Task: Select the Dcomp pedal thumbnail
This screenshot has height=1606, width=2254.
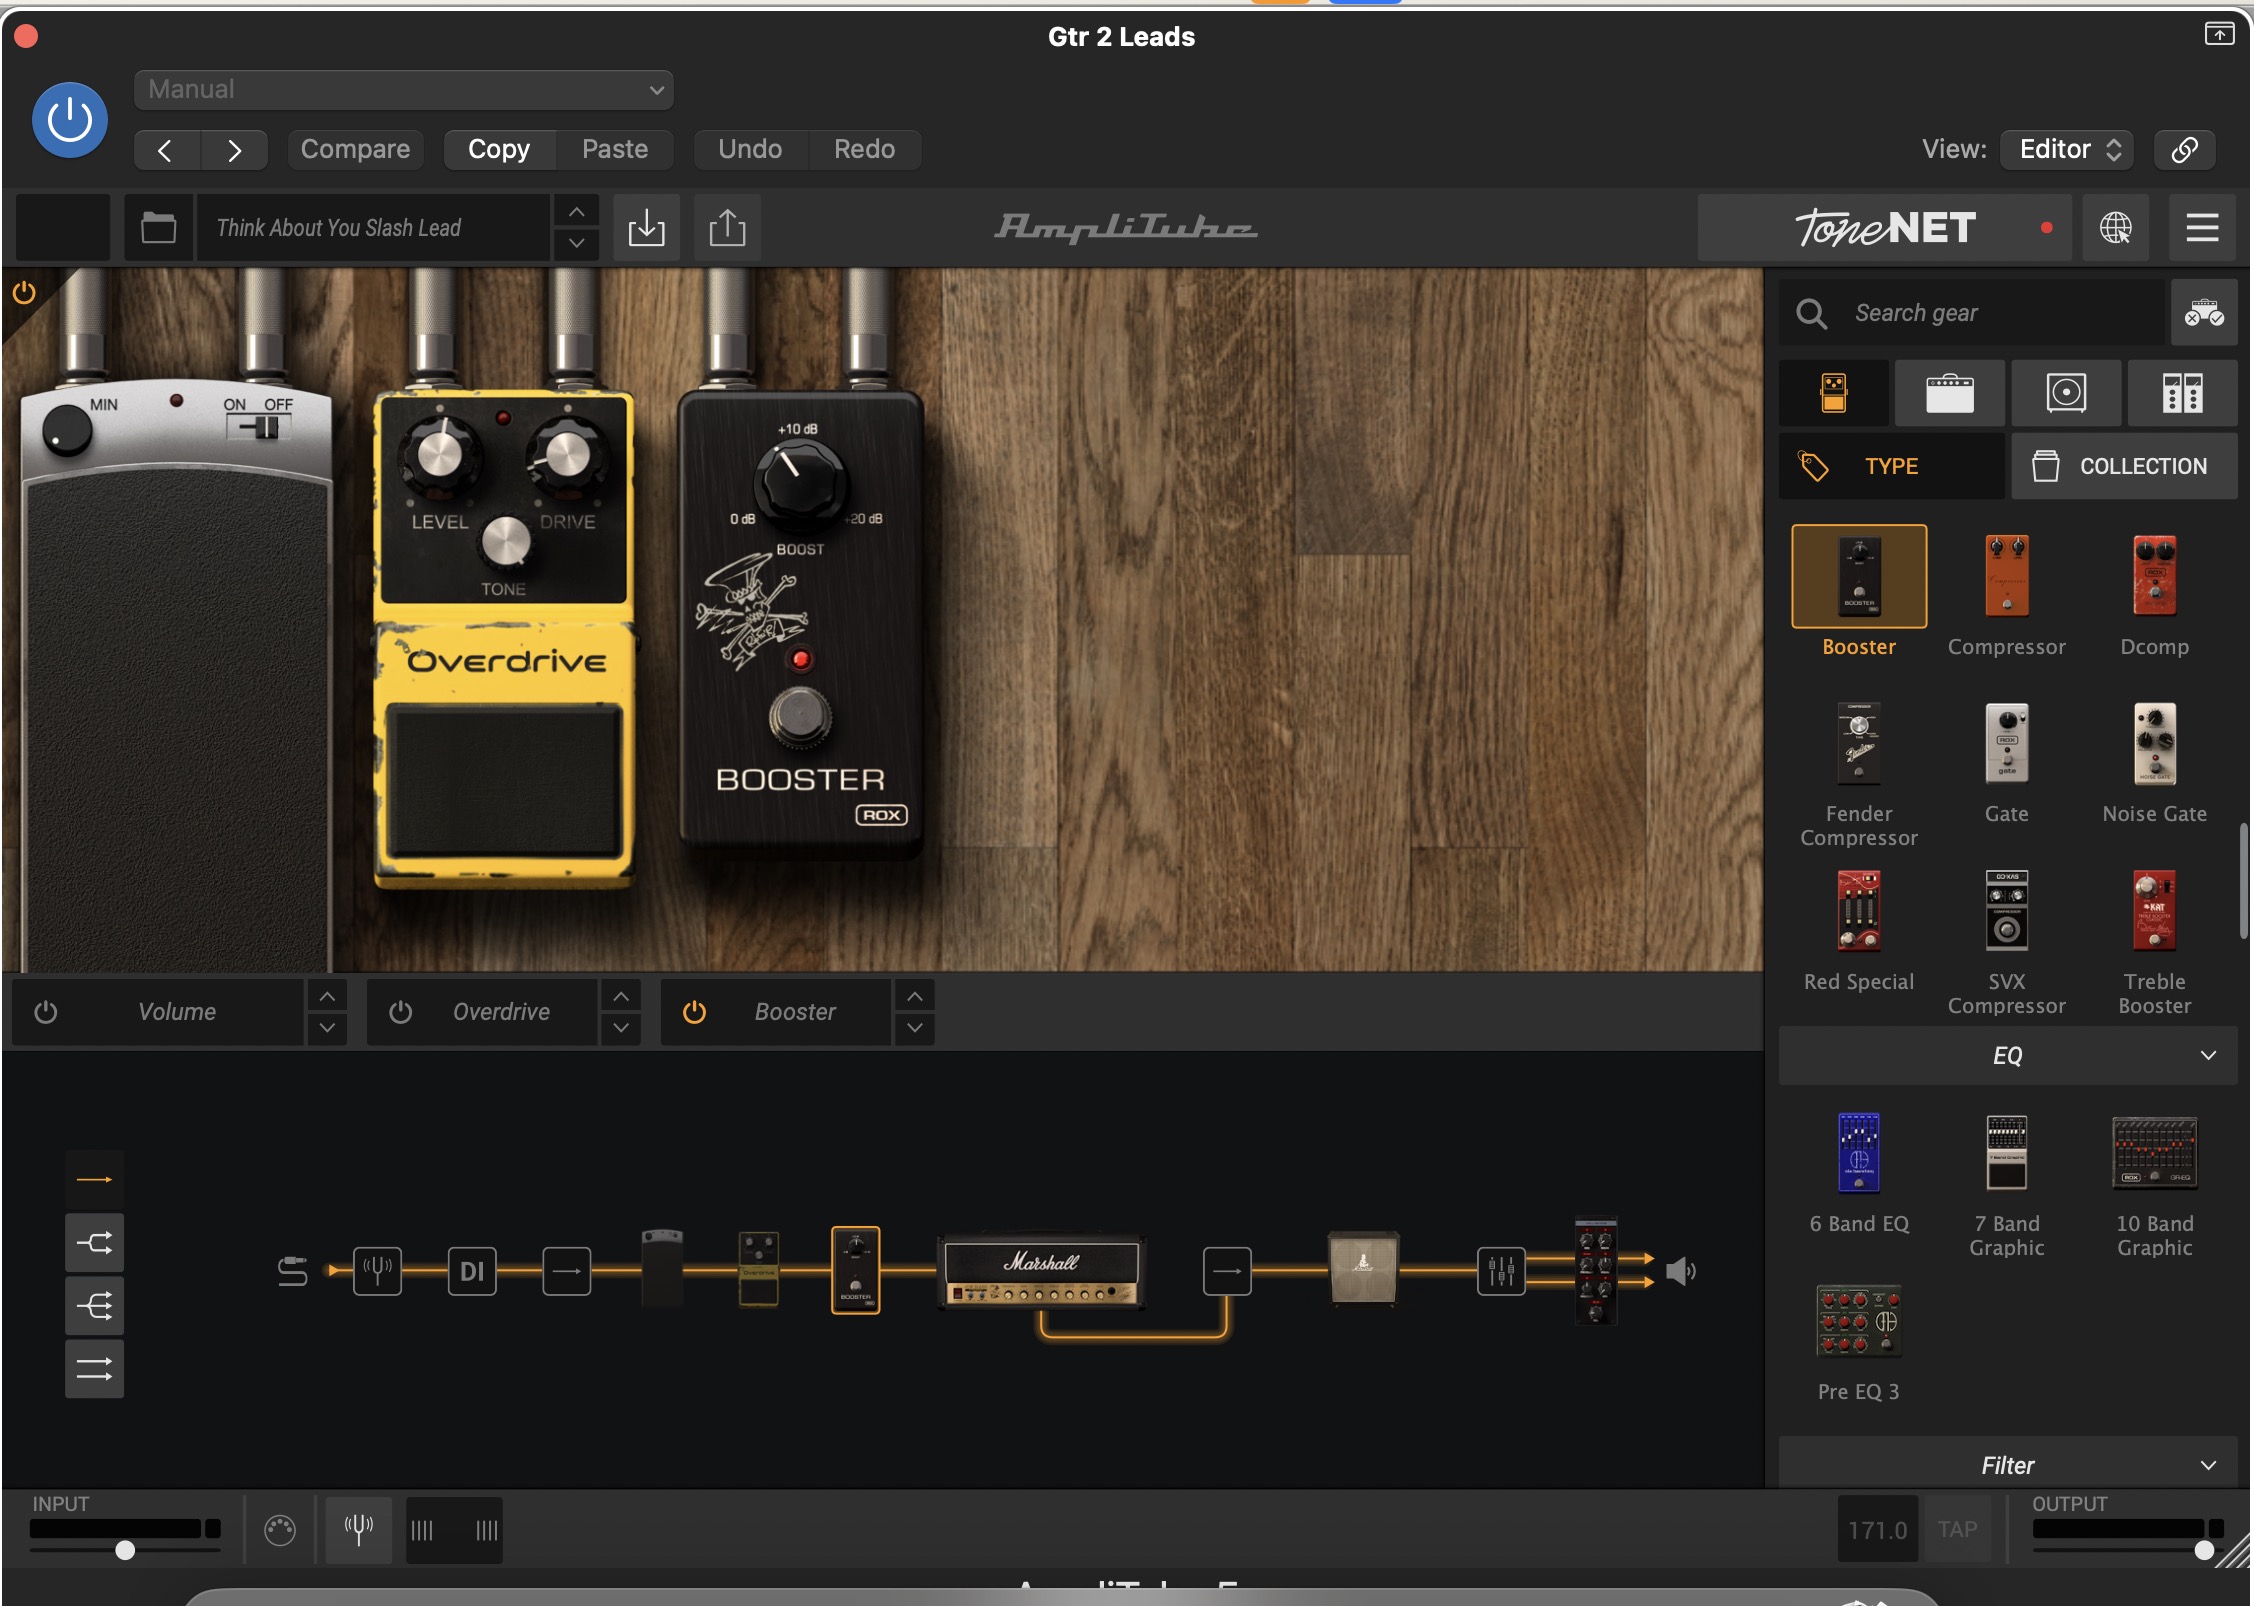Action: (2155, 577)
